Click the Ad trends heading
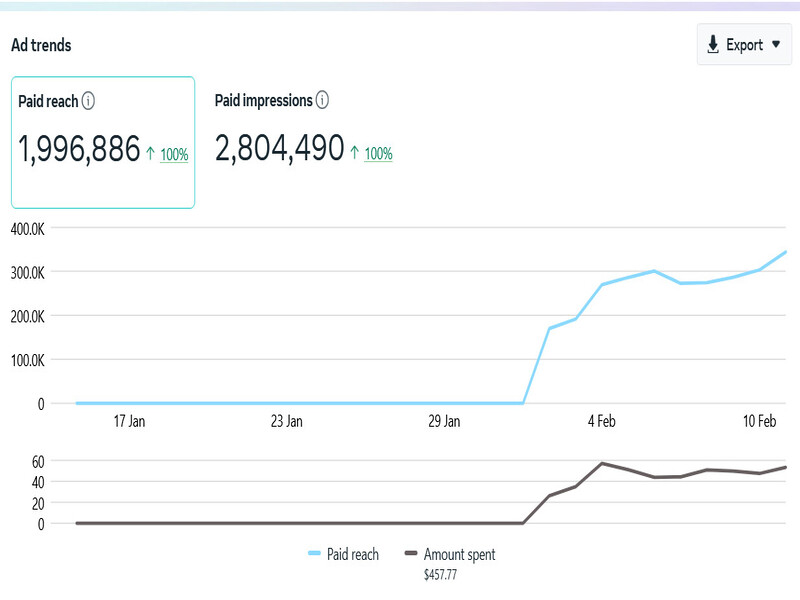The width and height of the screenshot is (800, 600). (40, 45)
